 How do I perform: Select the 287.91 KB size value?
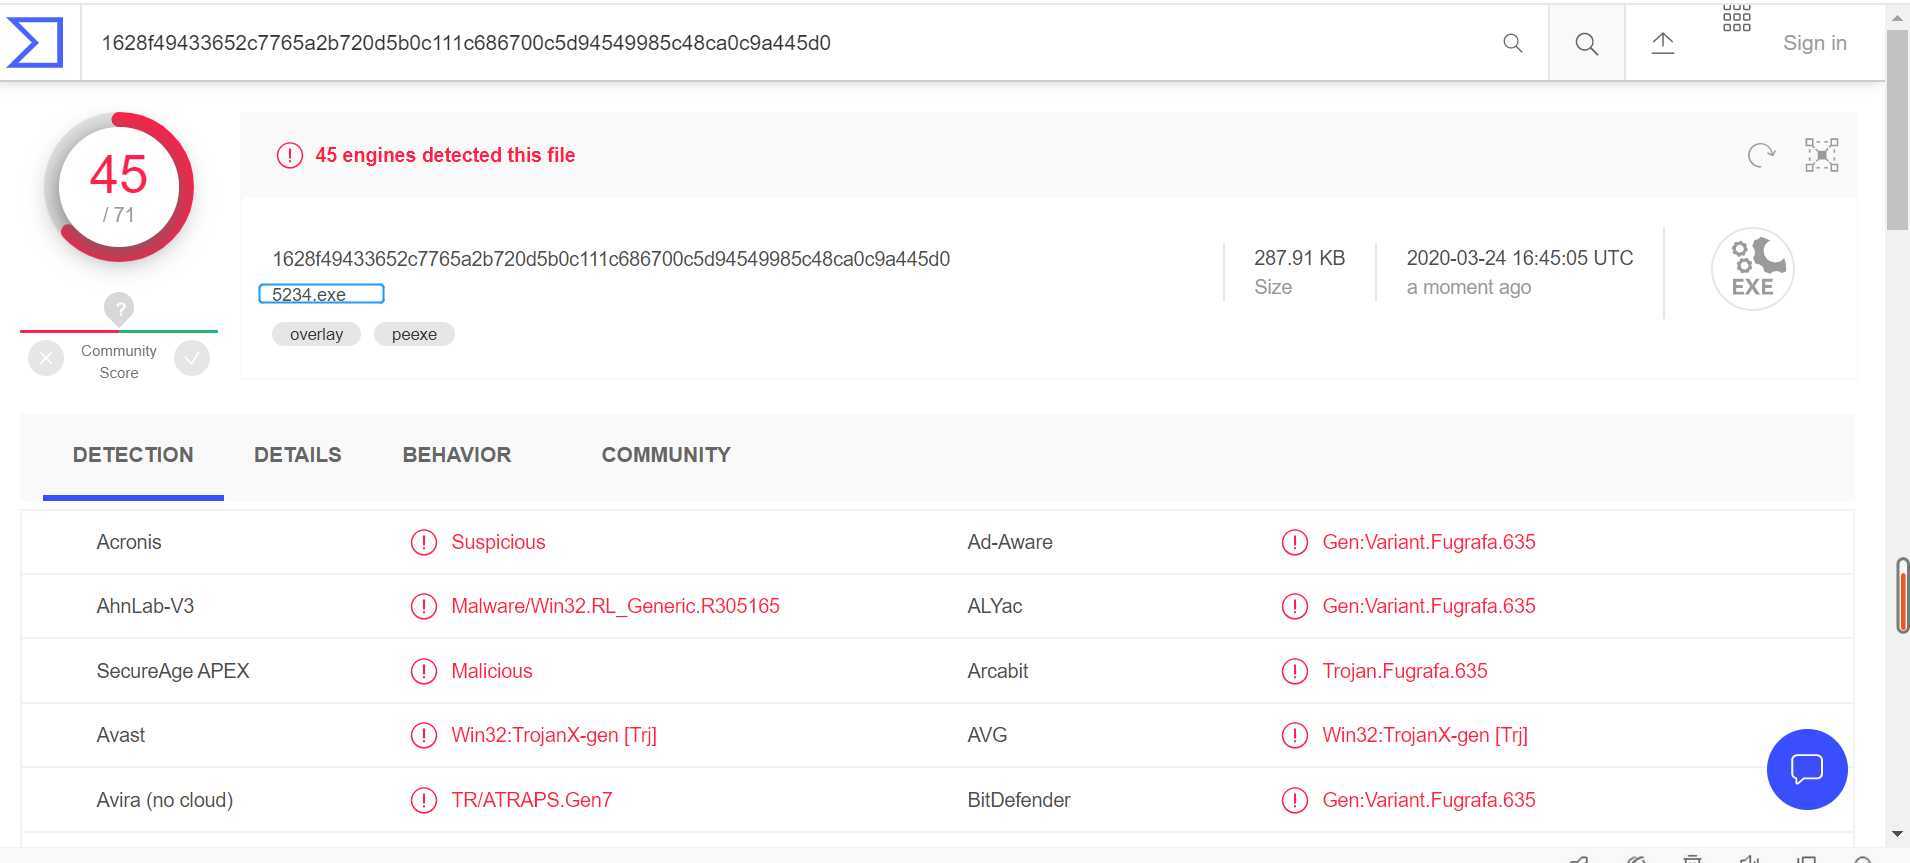tap(1299, 258)
